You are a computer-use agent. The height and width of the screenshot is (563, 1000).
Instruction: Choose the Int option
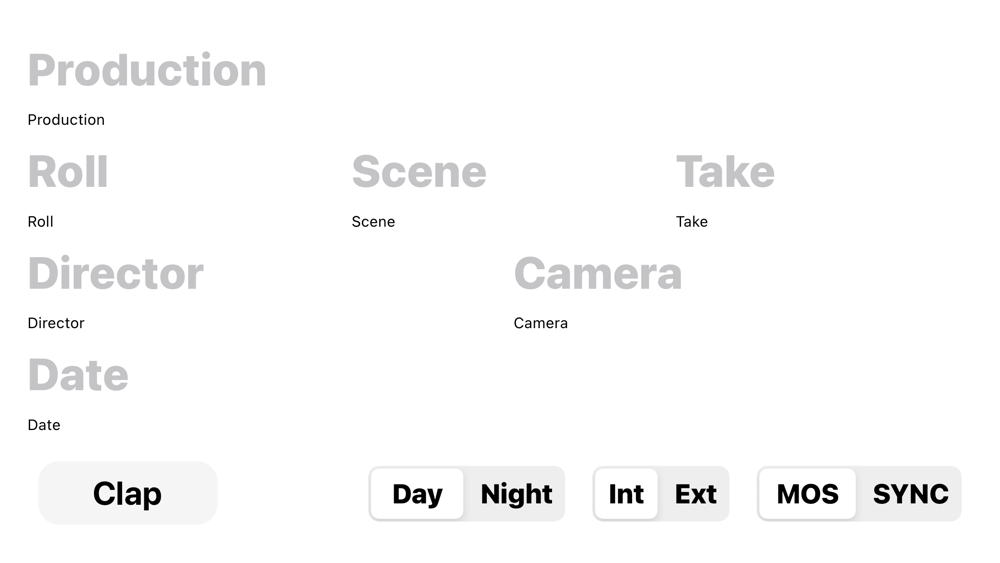[x=626, y=494]
